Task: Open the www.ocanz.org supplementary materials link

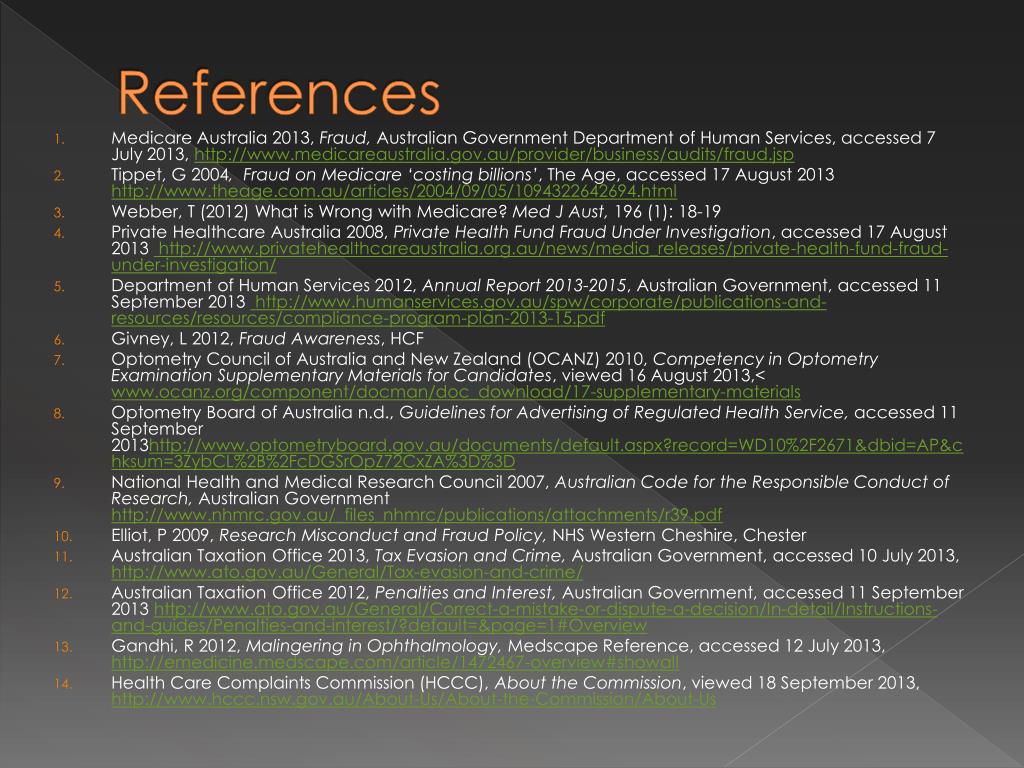Action: 456,392
